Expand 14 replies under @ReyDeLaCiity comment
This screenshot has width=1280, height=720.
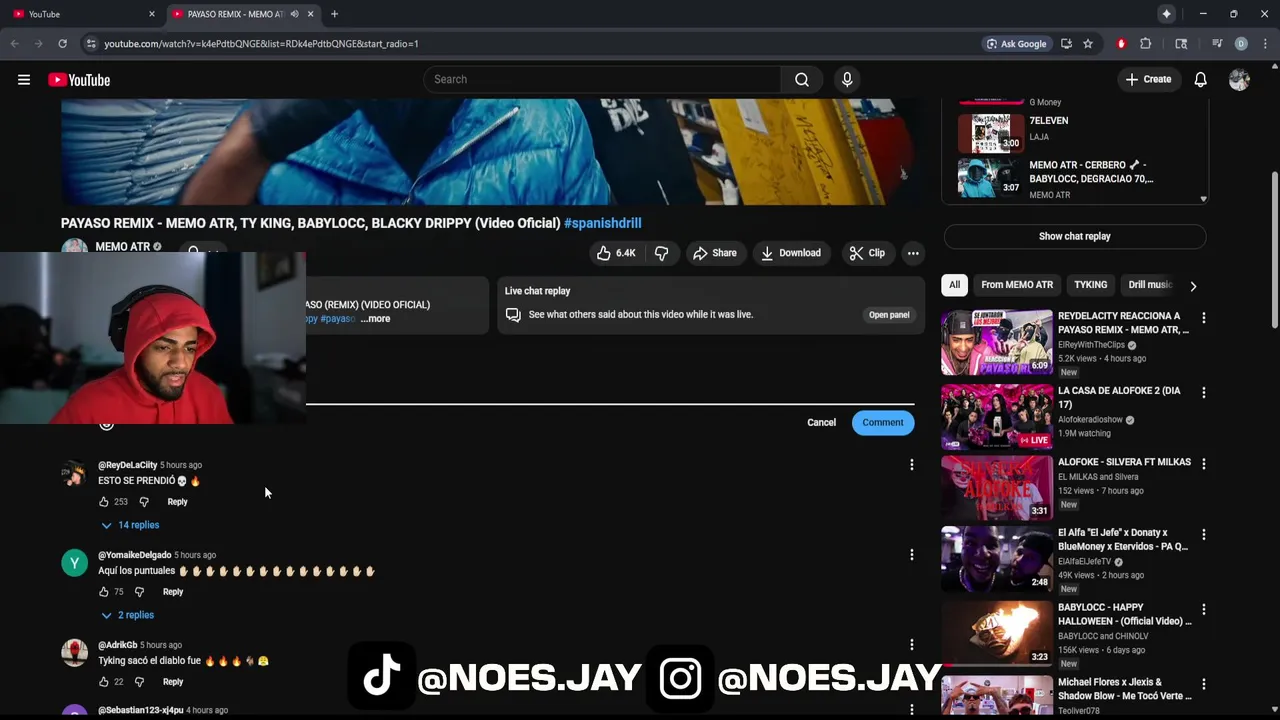[130, 525]
